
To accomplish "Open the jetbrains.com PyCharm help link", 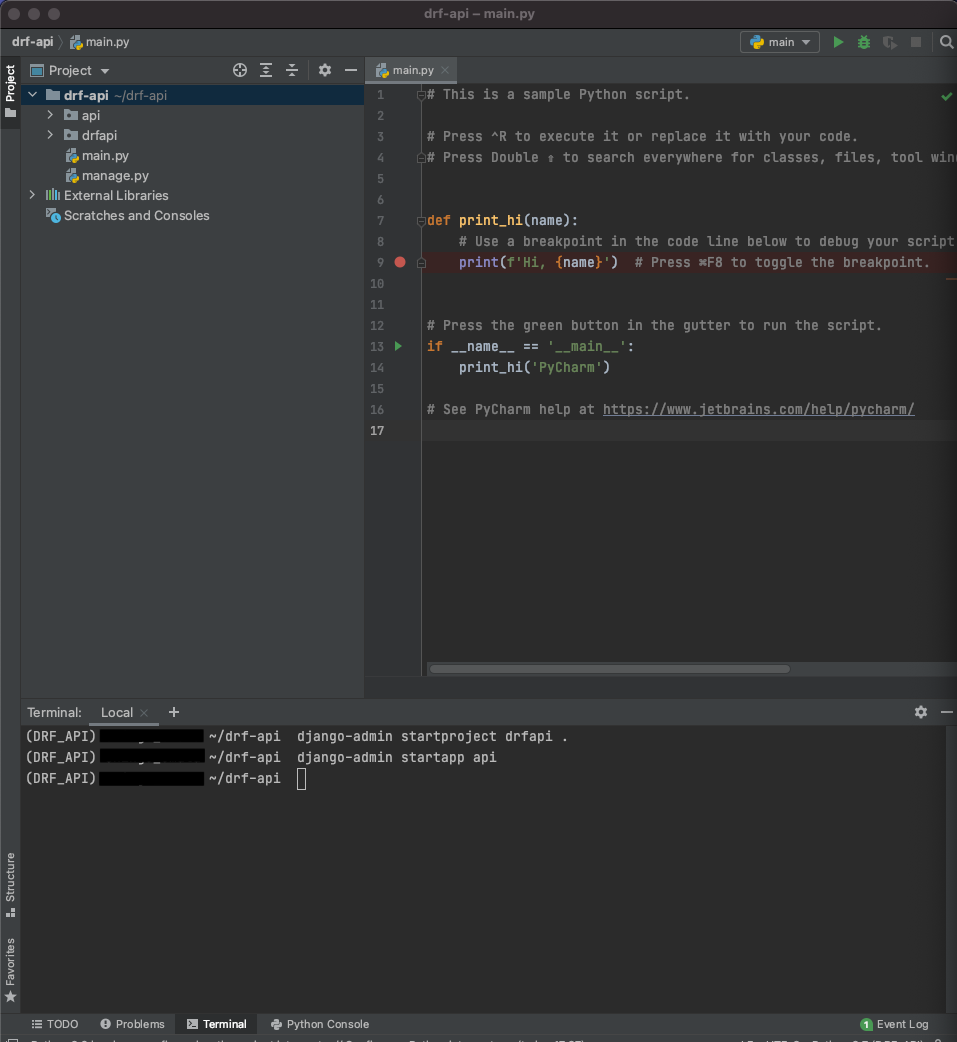I will point(758,409).
